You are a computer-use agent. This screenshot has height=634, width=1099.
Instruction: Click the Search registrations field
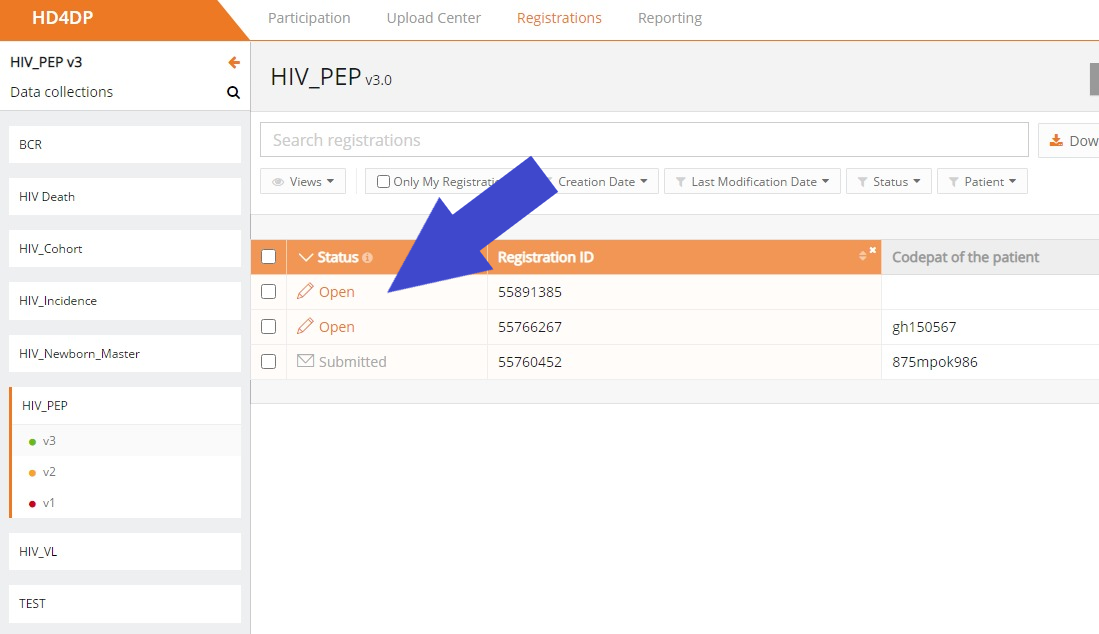click(x=644, y=140)
